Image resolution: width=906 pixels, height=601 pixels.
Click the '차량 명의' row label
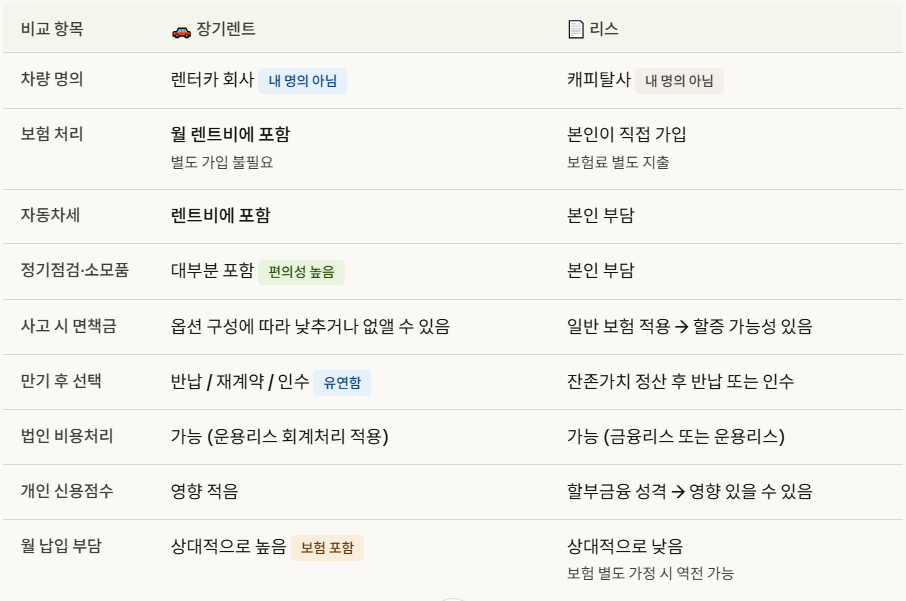(52, 80)
